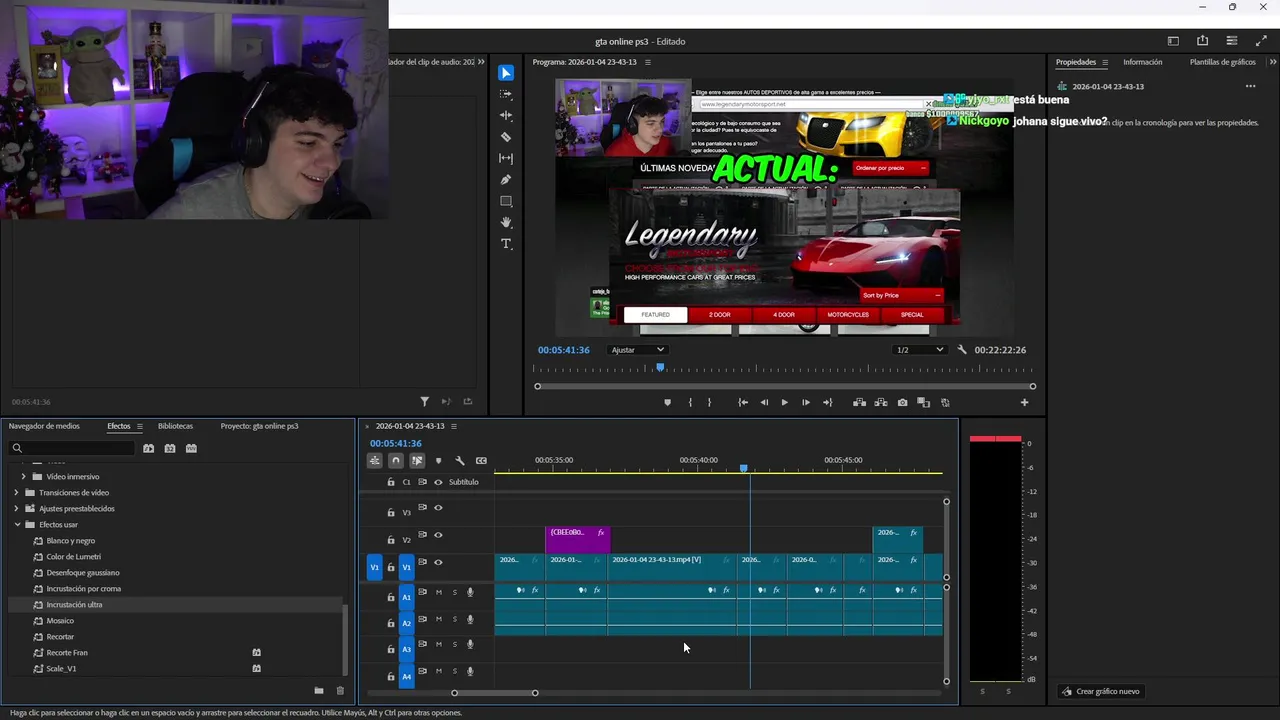Mark Out point in Program monitor
Viewport: 1280px width, 720px height.
click(x=710, y=403)
